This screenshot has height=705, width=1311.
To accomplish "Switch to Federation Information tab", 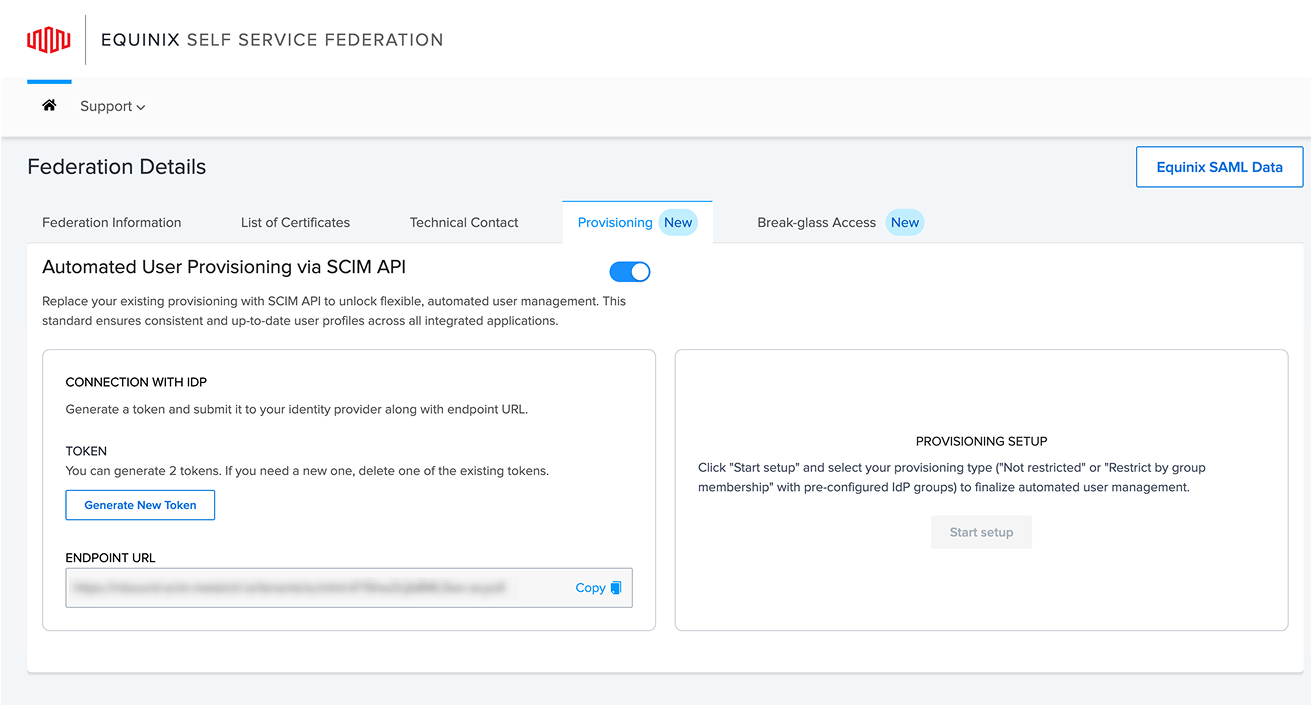I will point(112,222).
